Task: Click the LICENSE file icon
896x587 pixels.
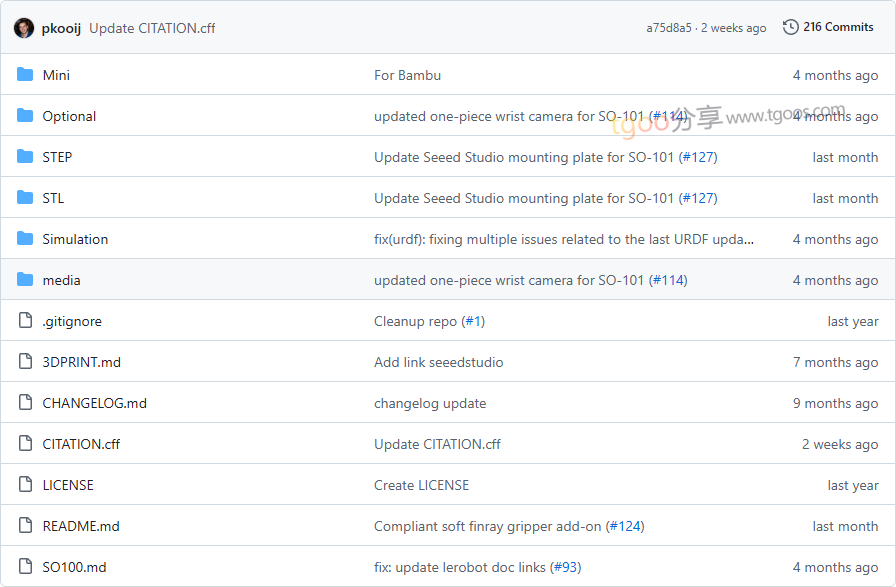Action: click(25, 485)
